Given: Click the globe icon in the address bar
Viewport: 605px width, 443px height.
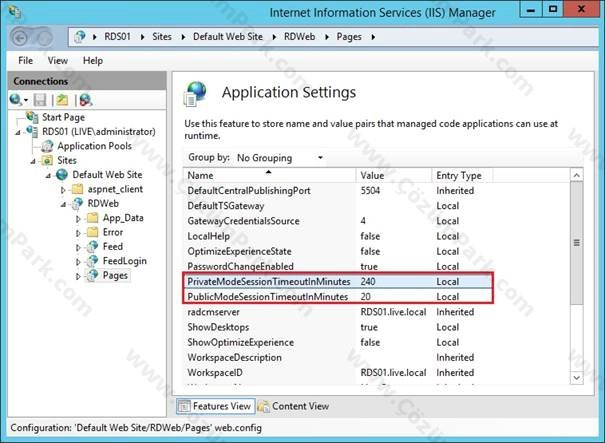Looking at the screenshot, I should [80, 37].
